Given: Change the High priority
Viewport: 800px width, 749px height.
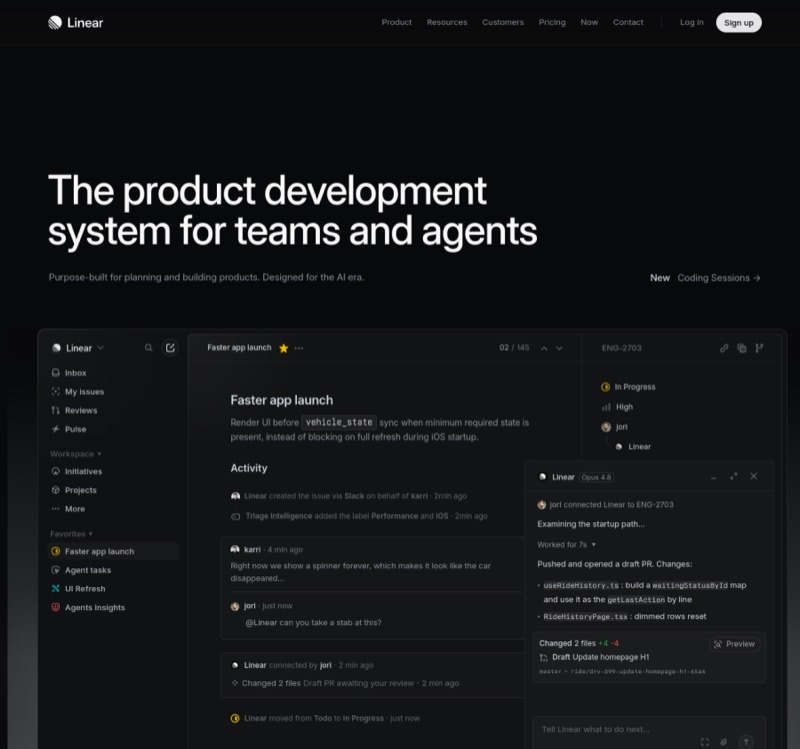Looking at the screenshot, I should tap(617, 407).
